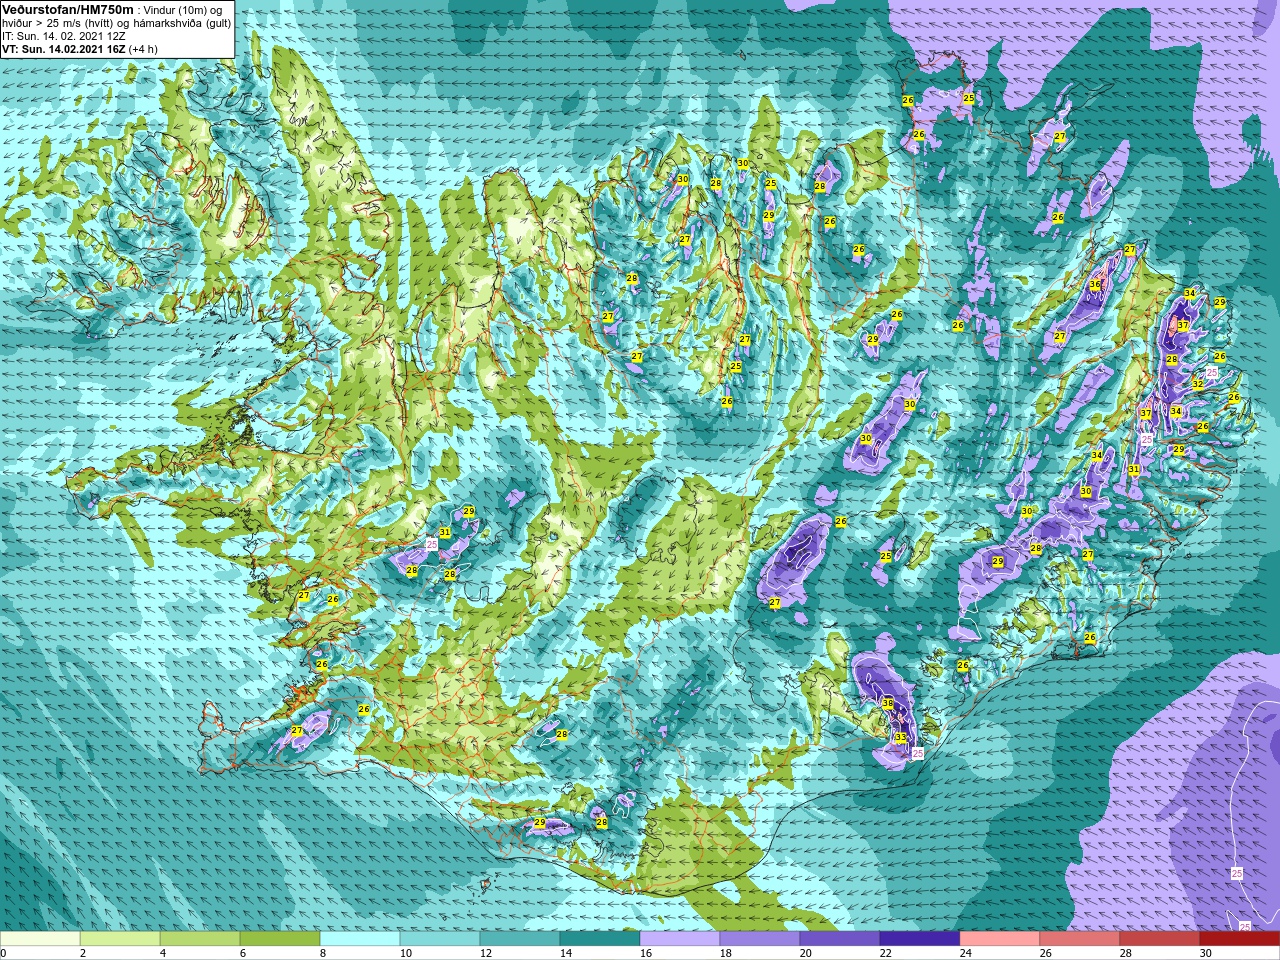1280x960 pixels.
Task: Click the yellow 32 gust label
Action: click(x=1198, y=384)
